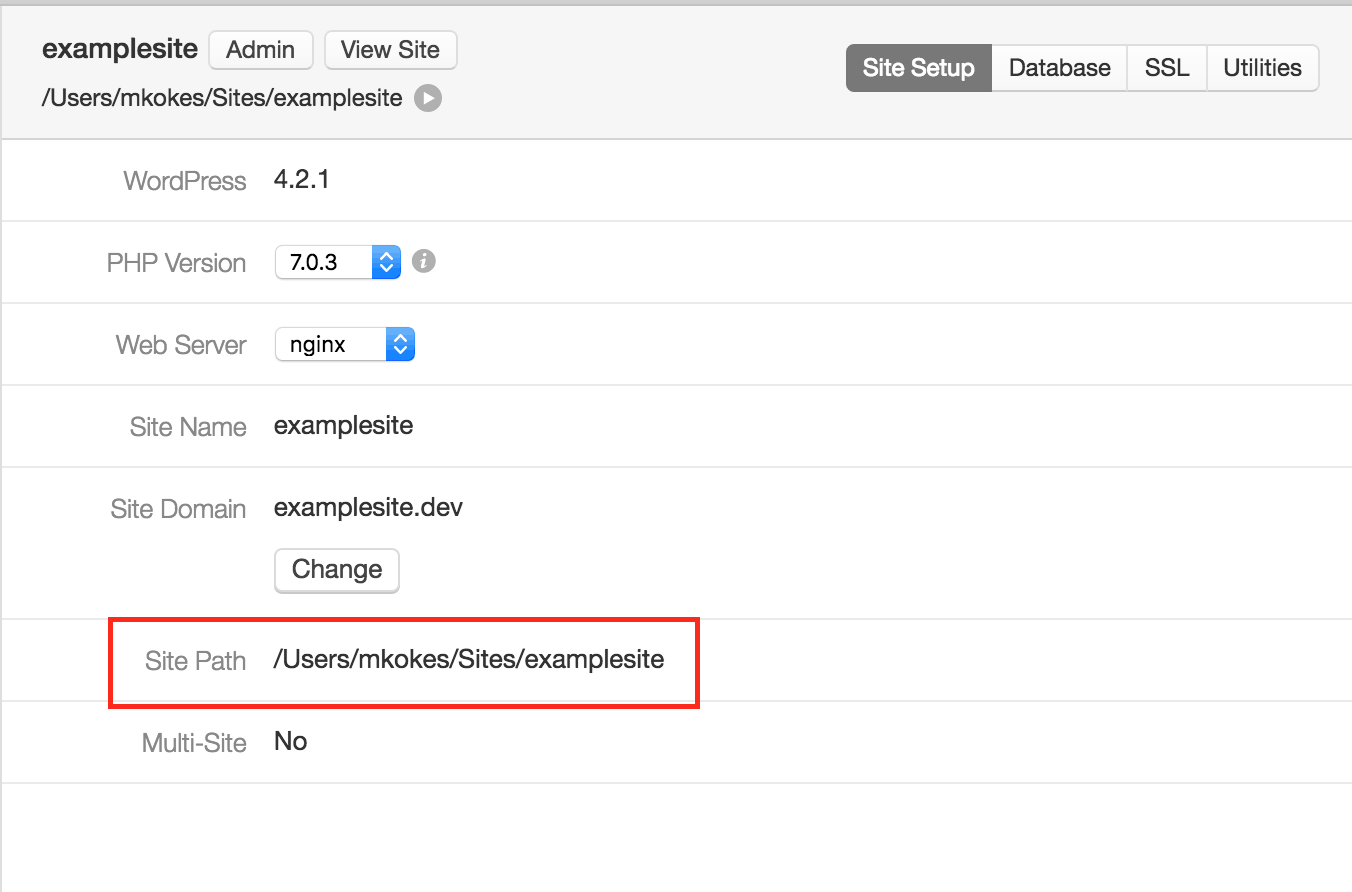Open the Web Server nginx dropdown
Image resolution: width=1352 pixels, height=892 pixels.
[x=345, y=345]
